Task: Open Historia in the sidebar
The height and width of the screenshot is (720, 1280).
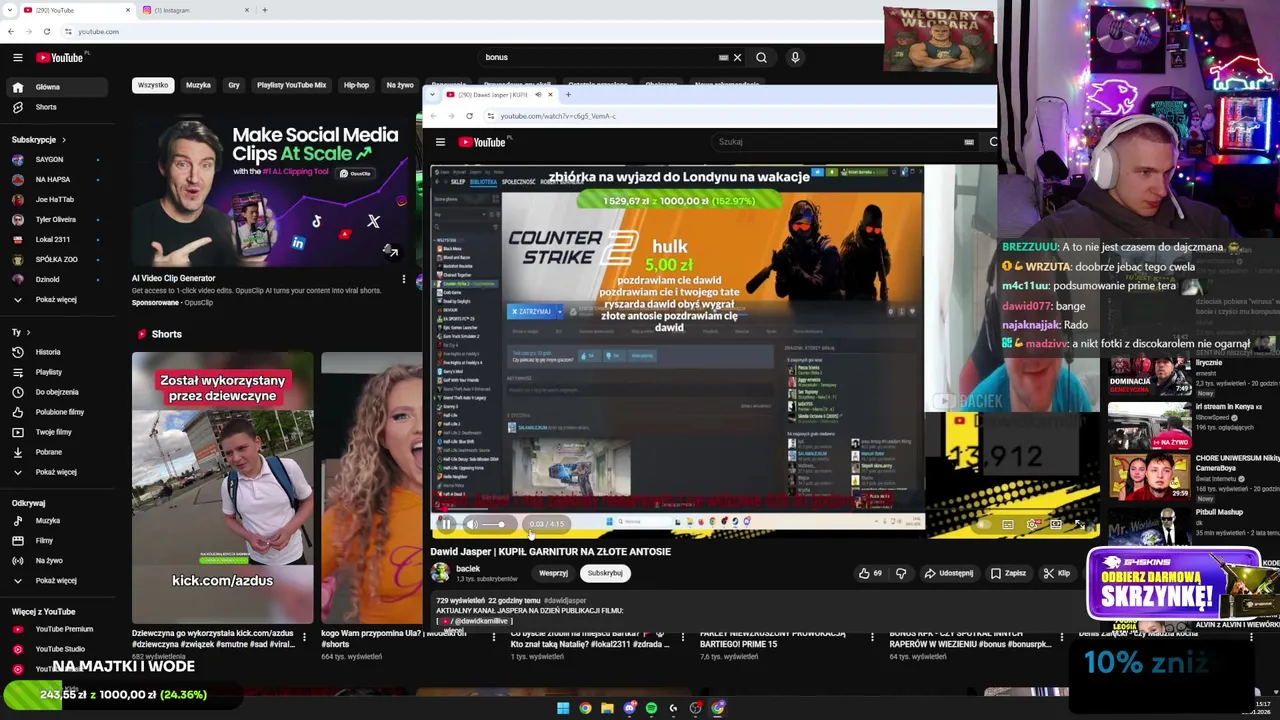Action: pyautogui.click(x=55, y=352)
